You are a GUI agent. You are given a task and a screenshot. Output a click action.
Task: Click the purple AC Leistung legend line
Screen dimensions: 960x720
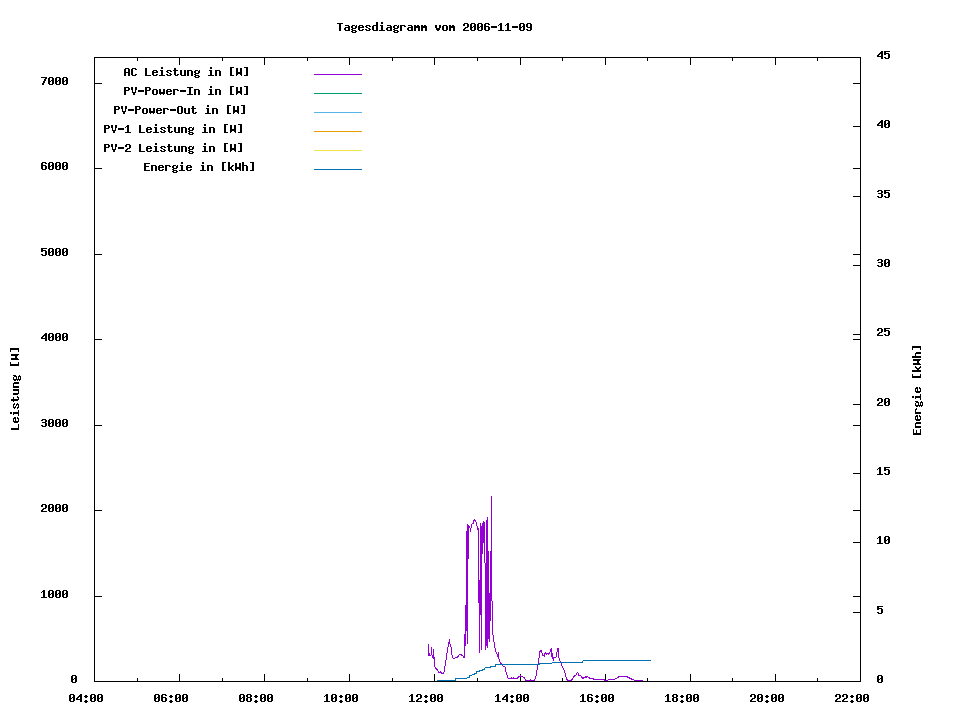click(x=337, y=74)
